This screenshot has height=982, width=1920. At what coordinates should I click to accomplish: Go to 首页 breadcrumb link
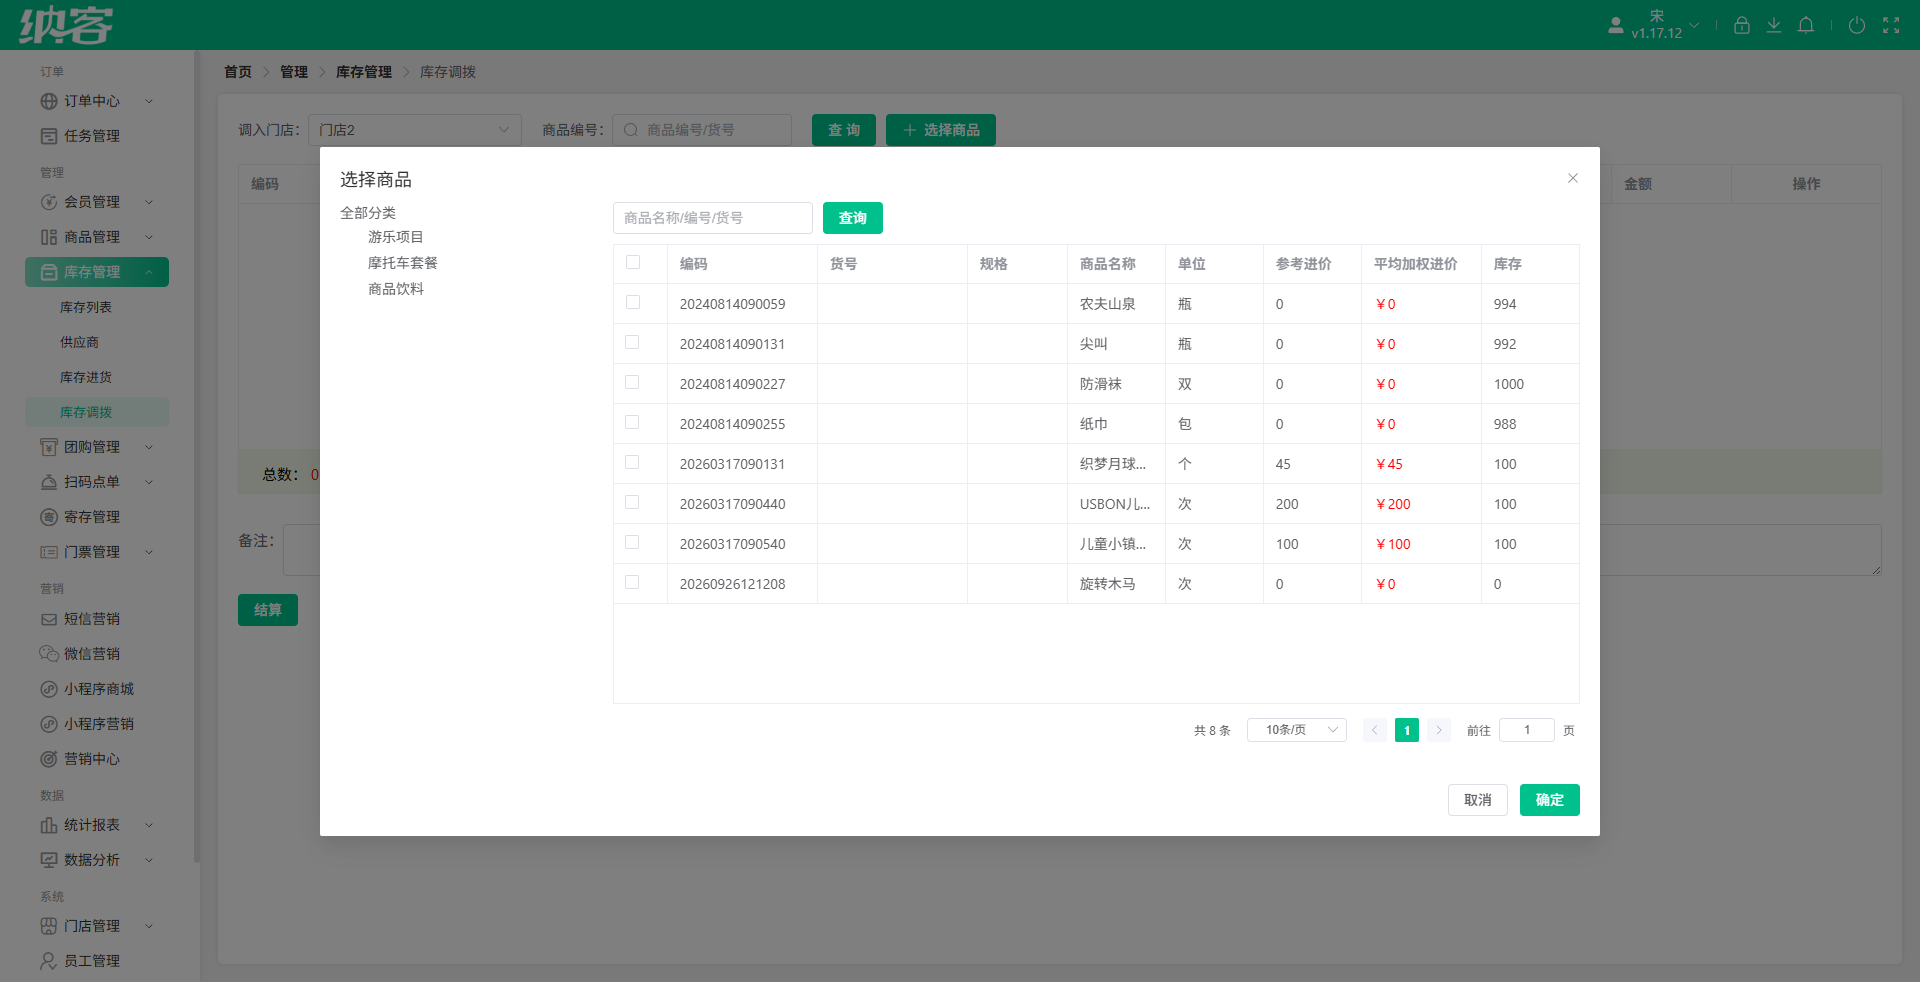tap(238, 72)
